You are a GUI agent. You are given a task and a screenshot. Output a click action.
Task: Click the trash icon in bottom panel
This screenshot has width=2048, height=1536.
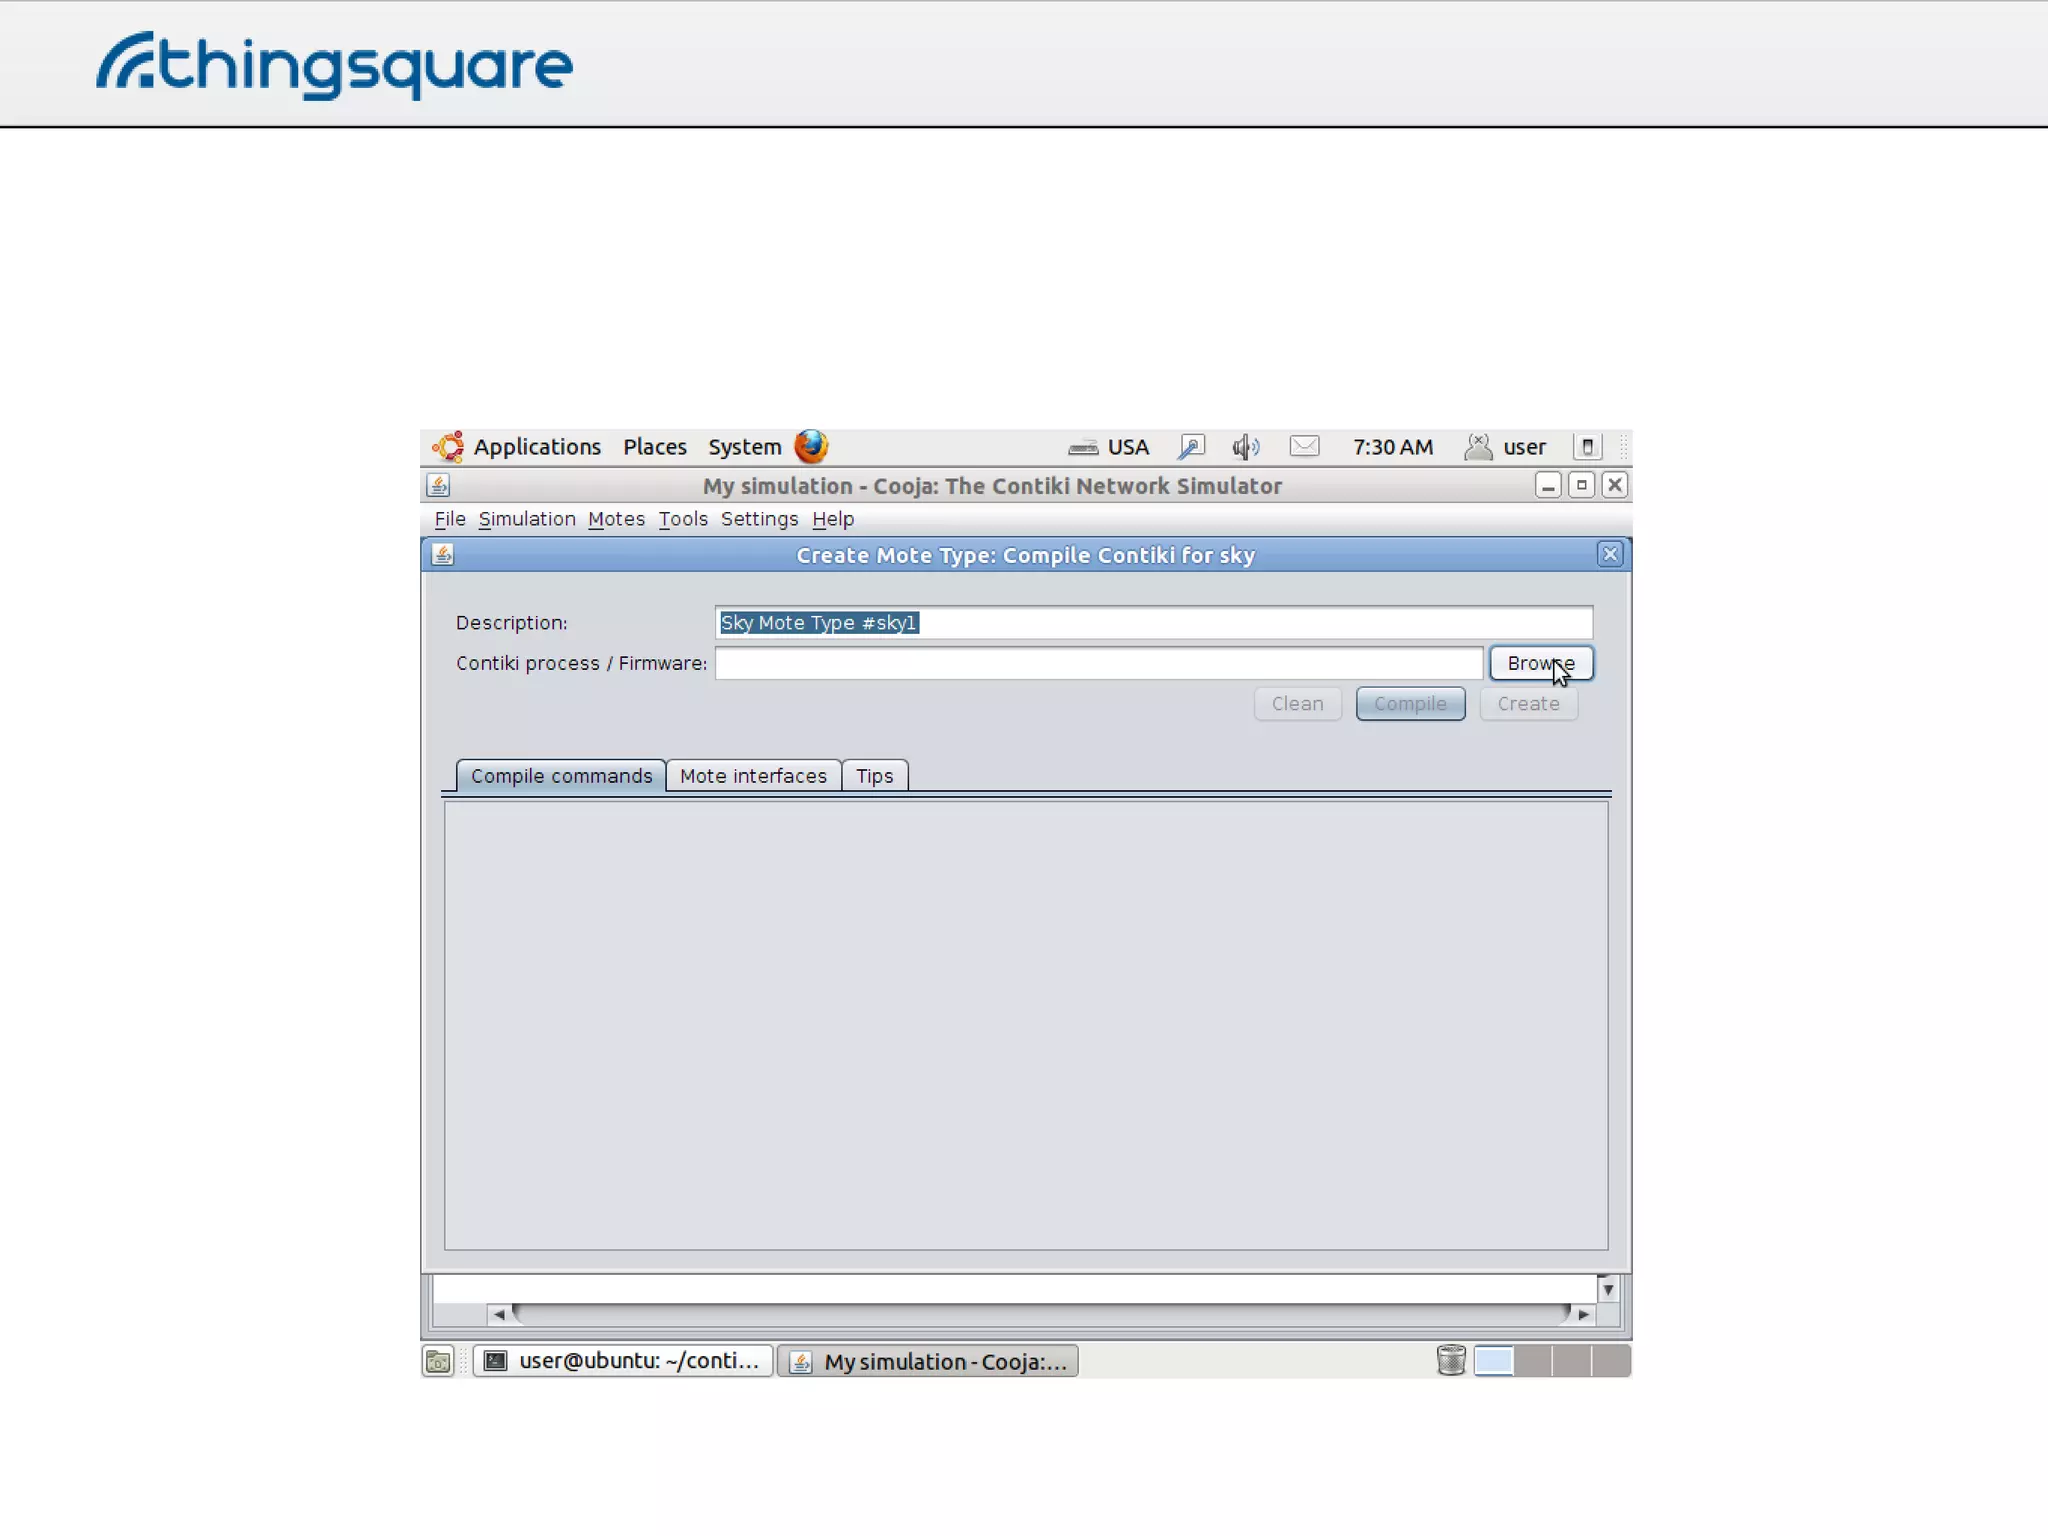tap(1450, 1360)
